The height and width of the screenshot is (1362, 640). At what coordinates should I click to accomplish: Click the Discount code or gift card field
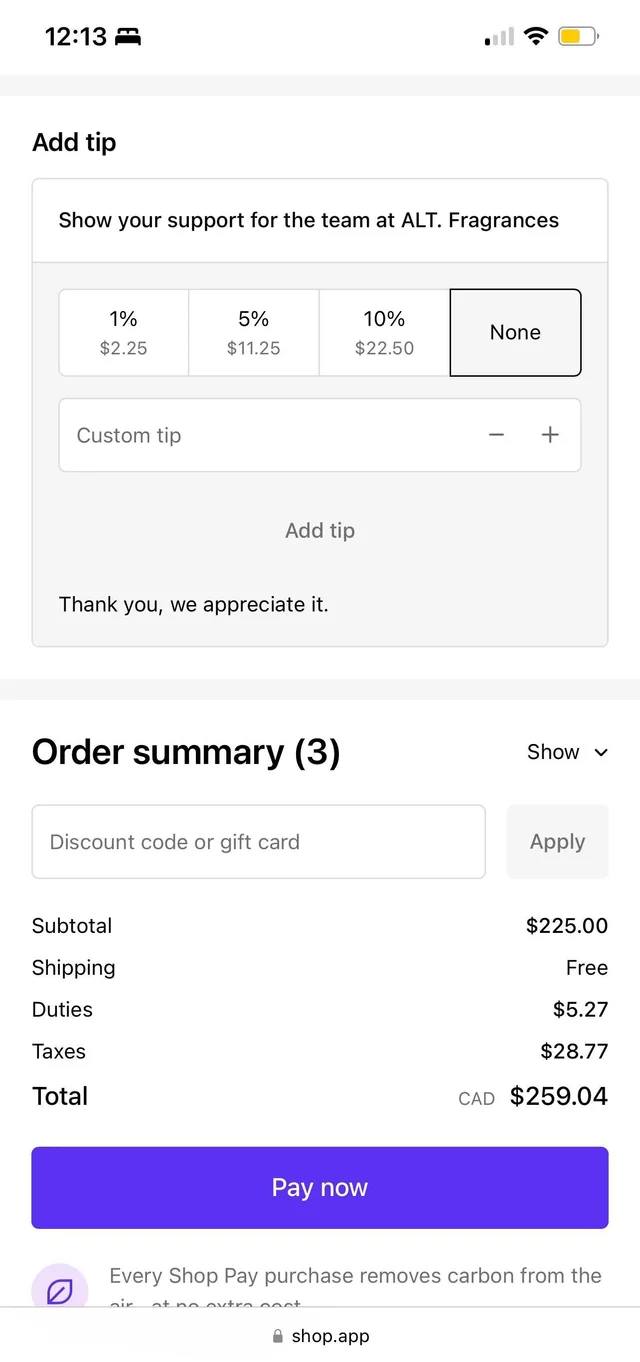tap(258, 842)
